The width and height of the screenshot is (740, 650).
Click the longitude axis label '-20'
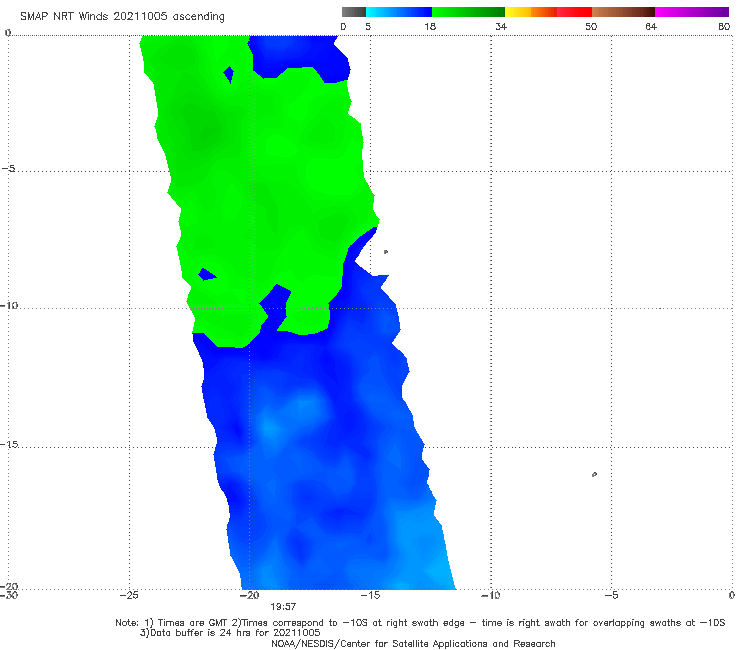click(249, 595)
